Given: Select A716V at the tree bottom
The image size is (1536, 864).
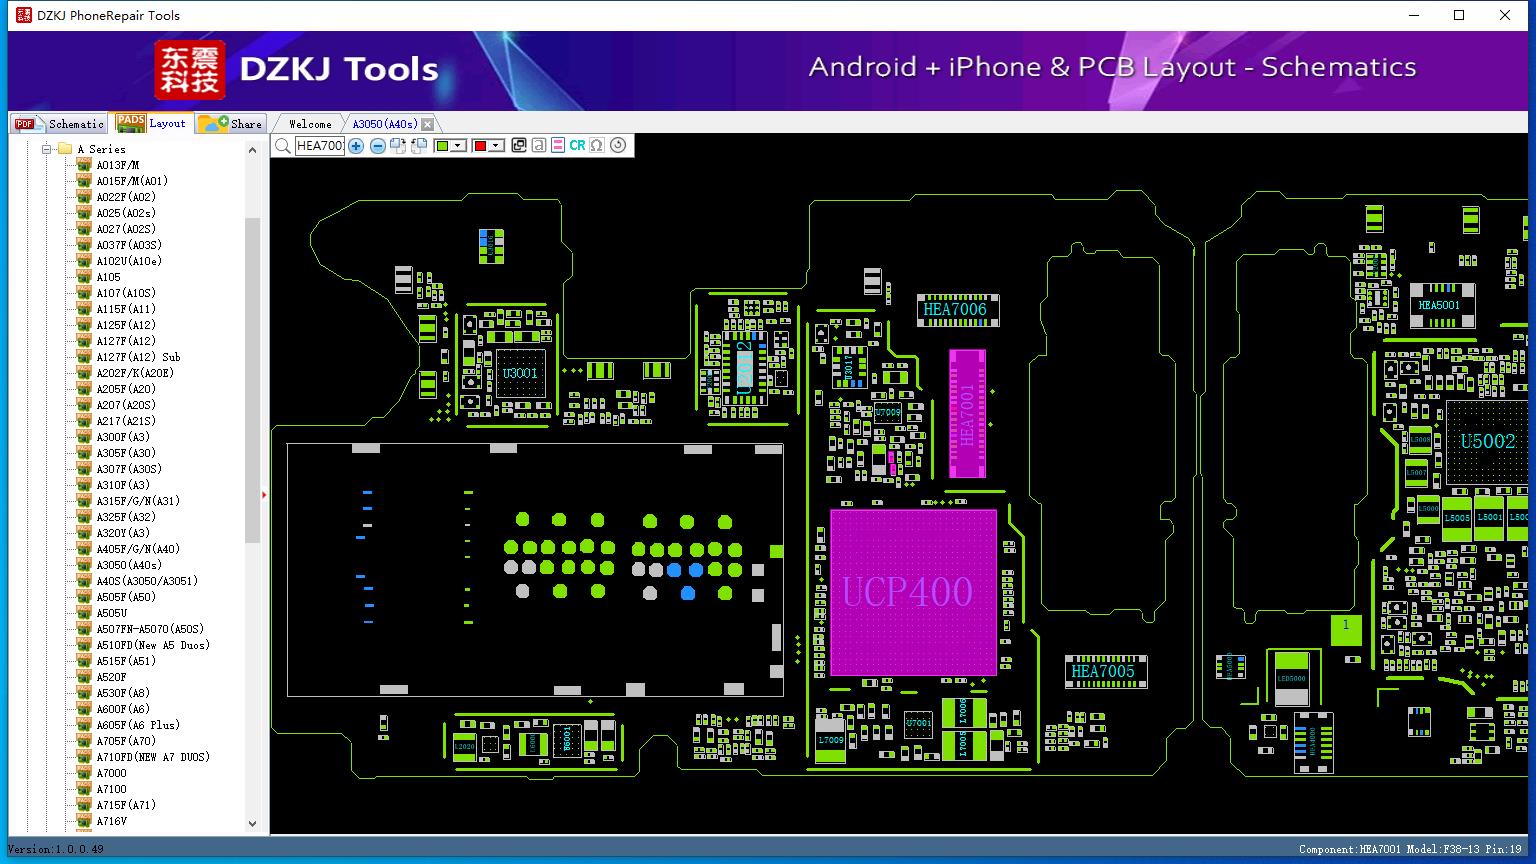Looking at the screenshot, I should point(111,821).
